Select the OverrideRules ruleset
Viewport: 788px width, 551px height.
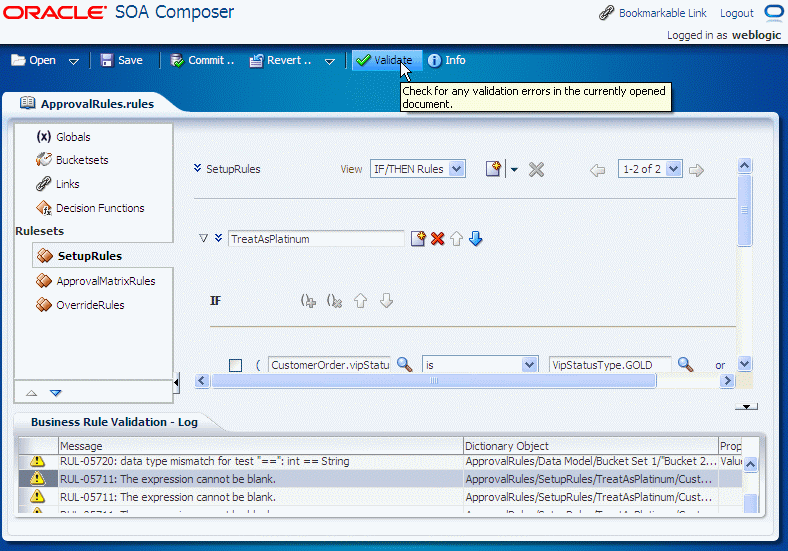coord(90,305)
